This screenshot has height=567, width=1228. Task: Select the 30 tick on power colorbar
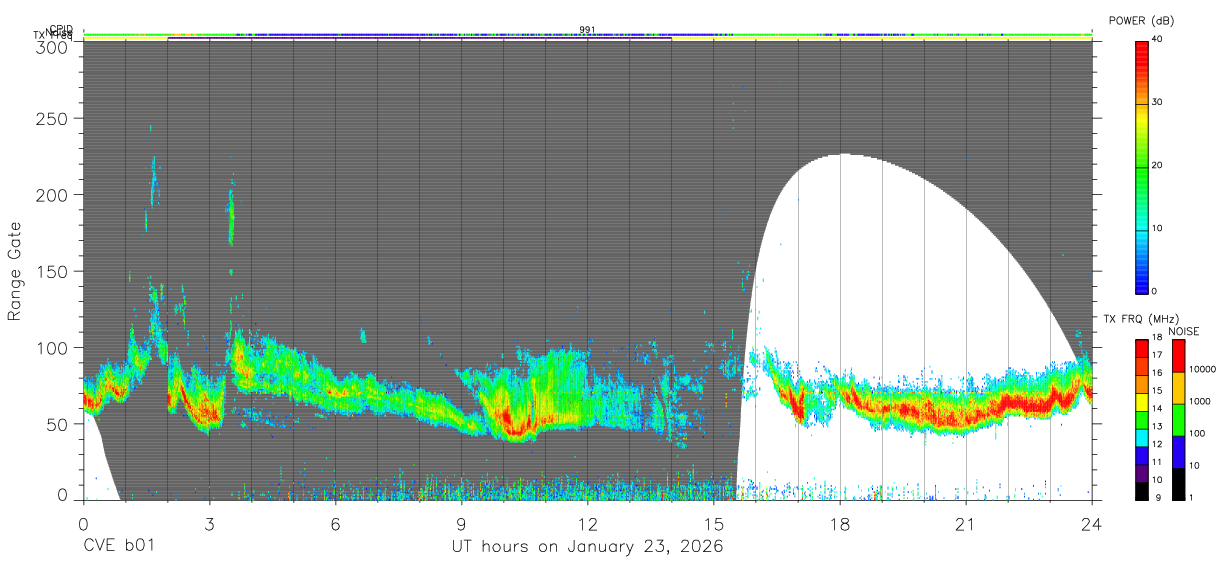[x=1158, y=102]
